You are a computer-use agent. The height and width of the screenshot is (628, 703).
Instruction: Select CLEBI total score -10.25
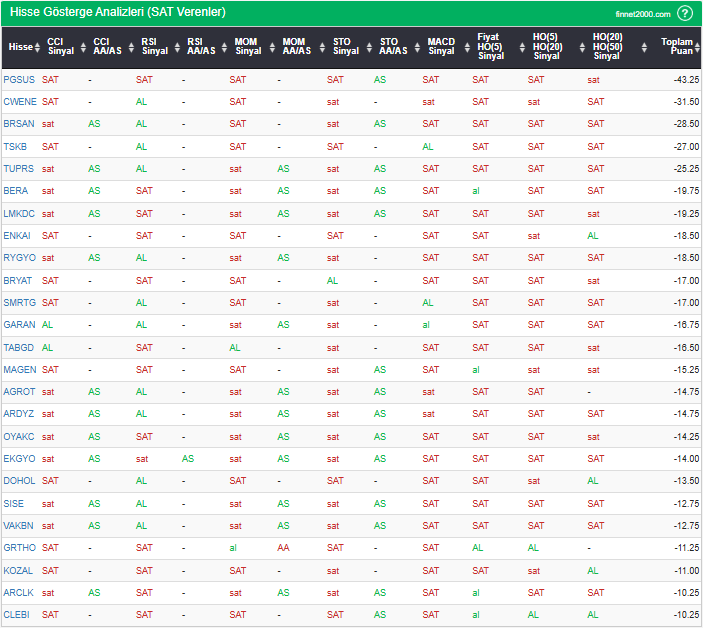686,615
